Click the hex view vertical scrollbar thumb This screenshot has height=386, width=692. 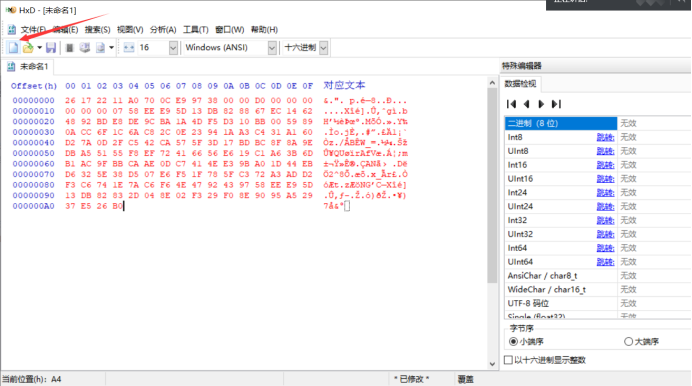point(493,185)
